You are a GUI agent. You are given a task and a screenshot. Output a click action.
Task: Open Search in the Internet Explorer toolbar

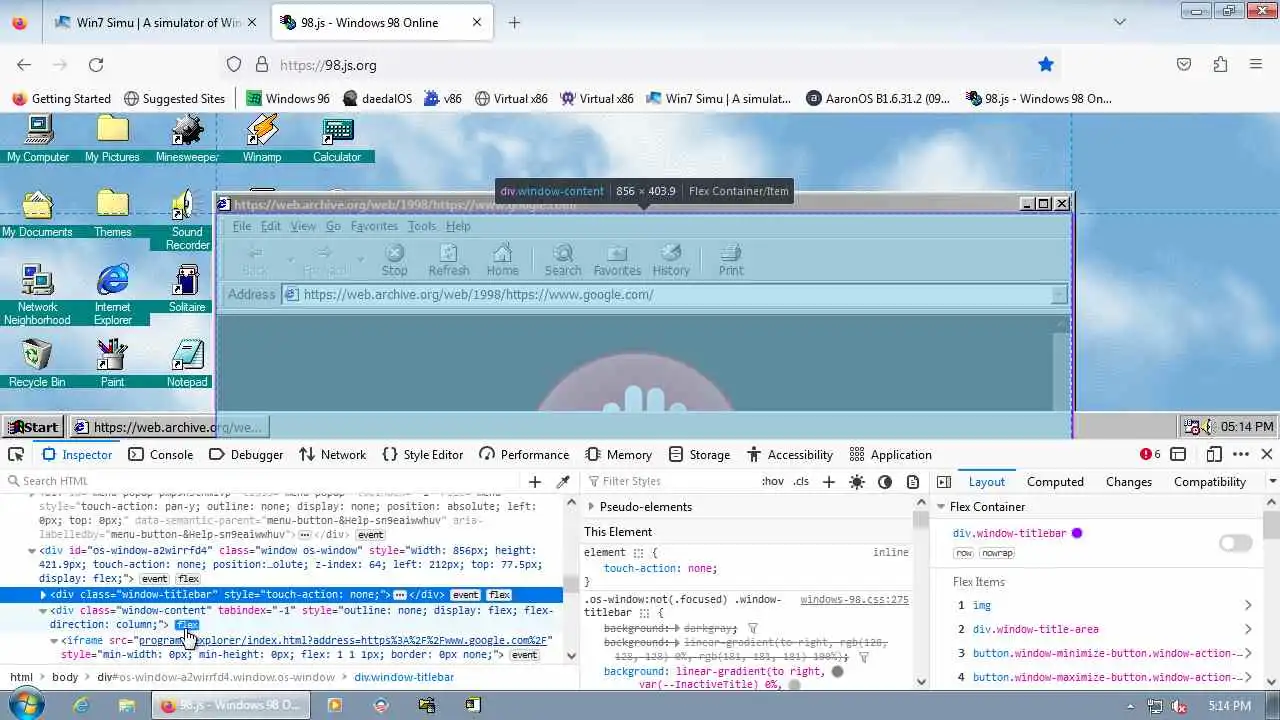pos(563,260)
